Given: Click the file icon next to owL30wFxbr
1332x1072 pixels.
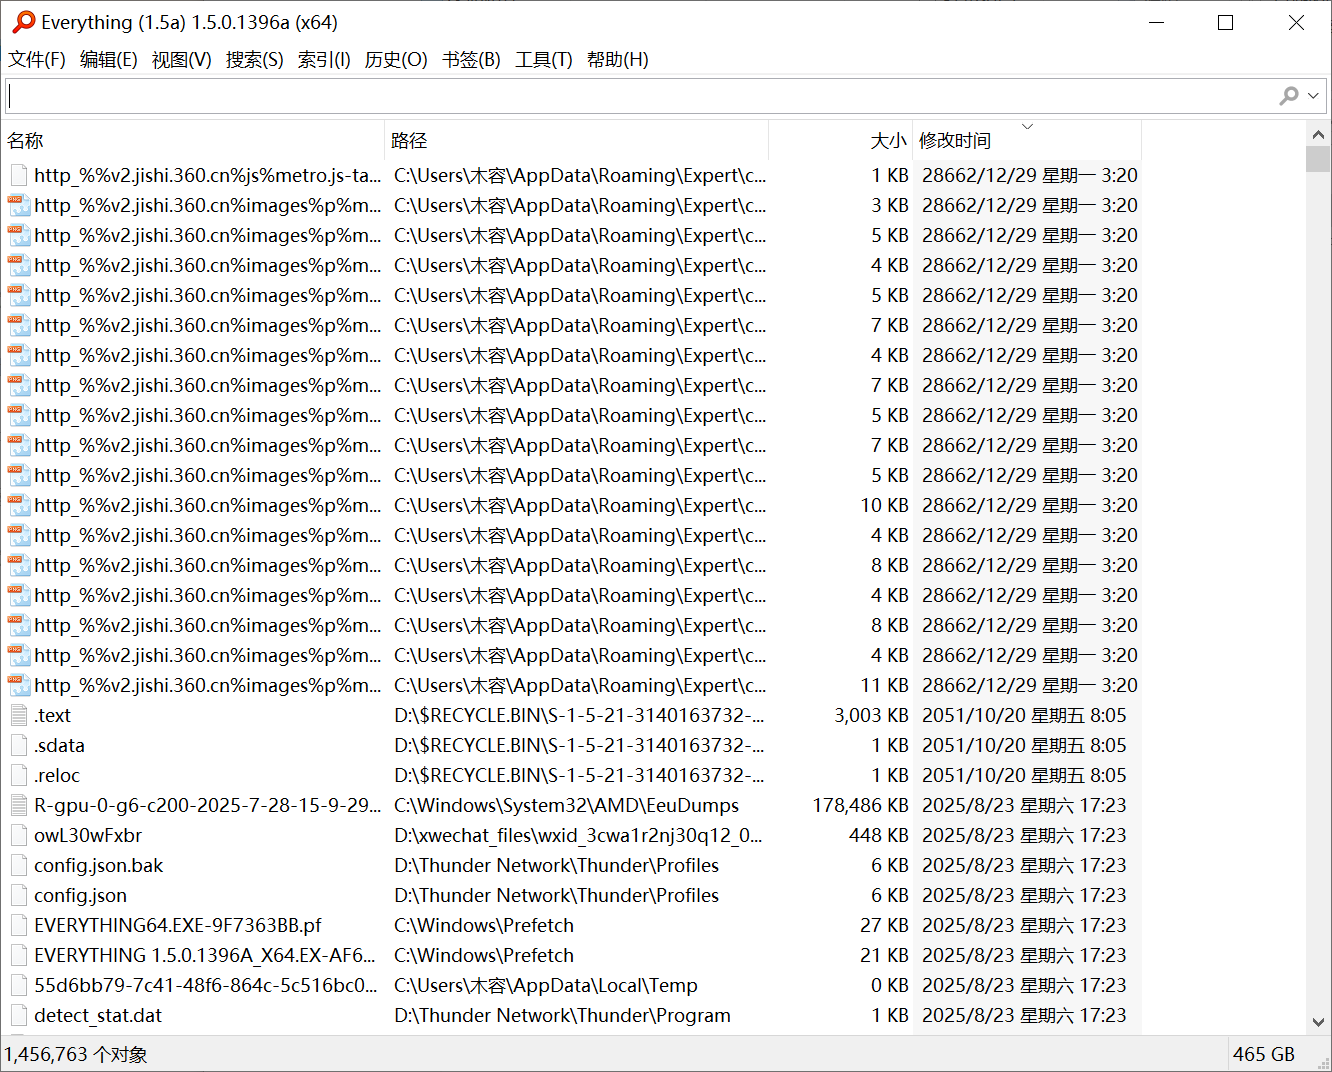Looking at the screenshot, I should (x=19, y=835).
